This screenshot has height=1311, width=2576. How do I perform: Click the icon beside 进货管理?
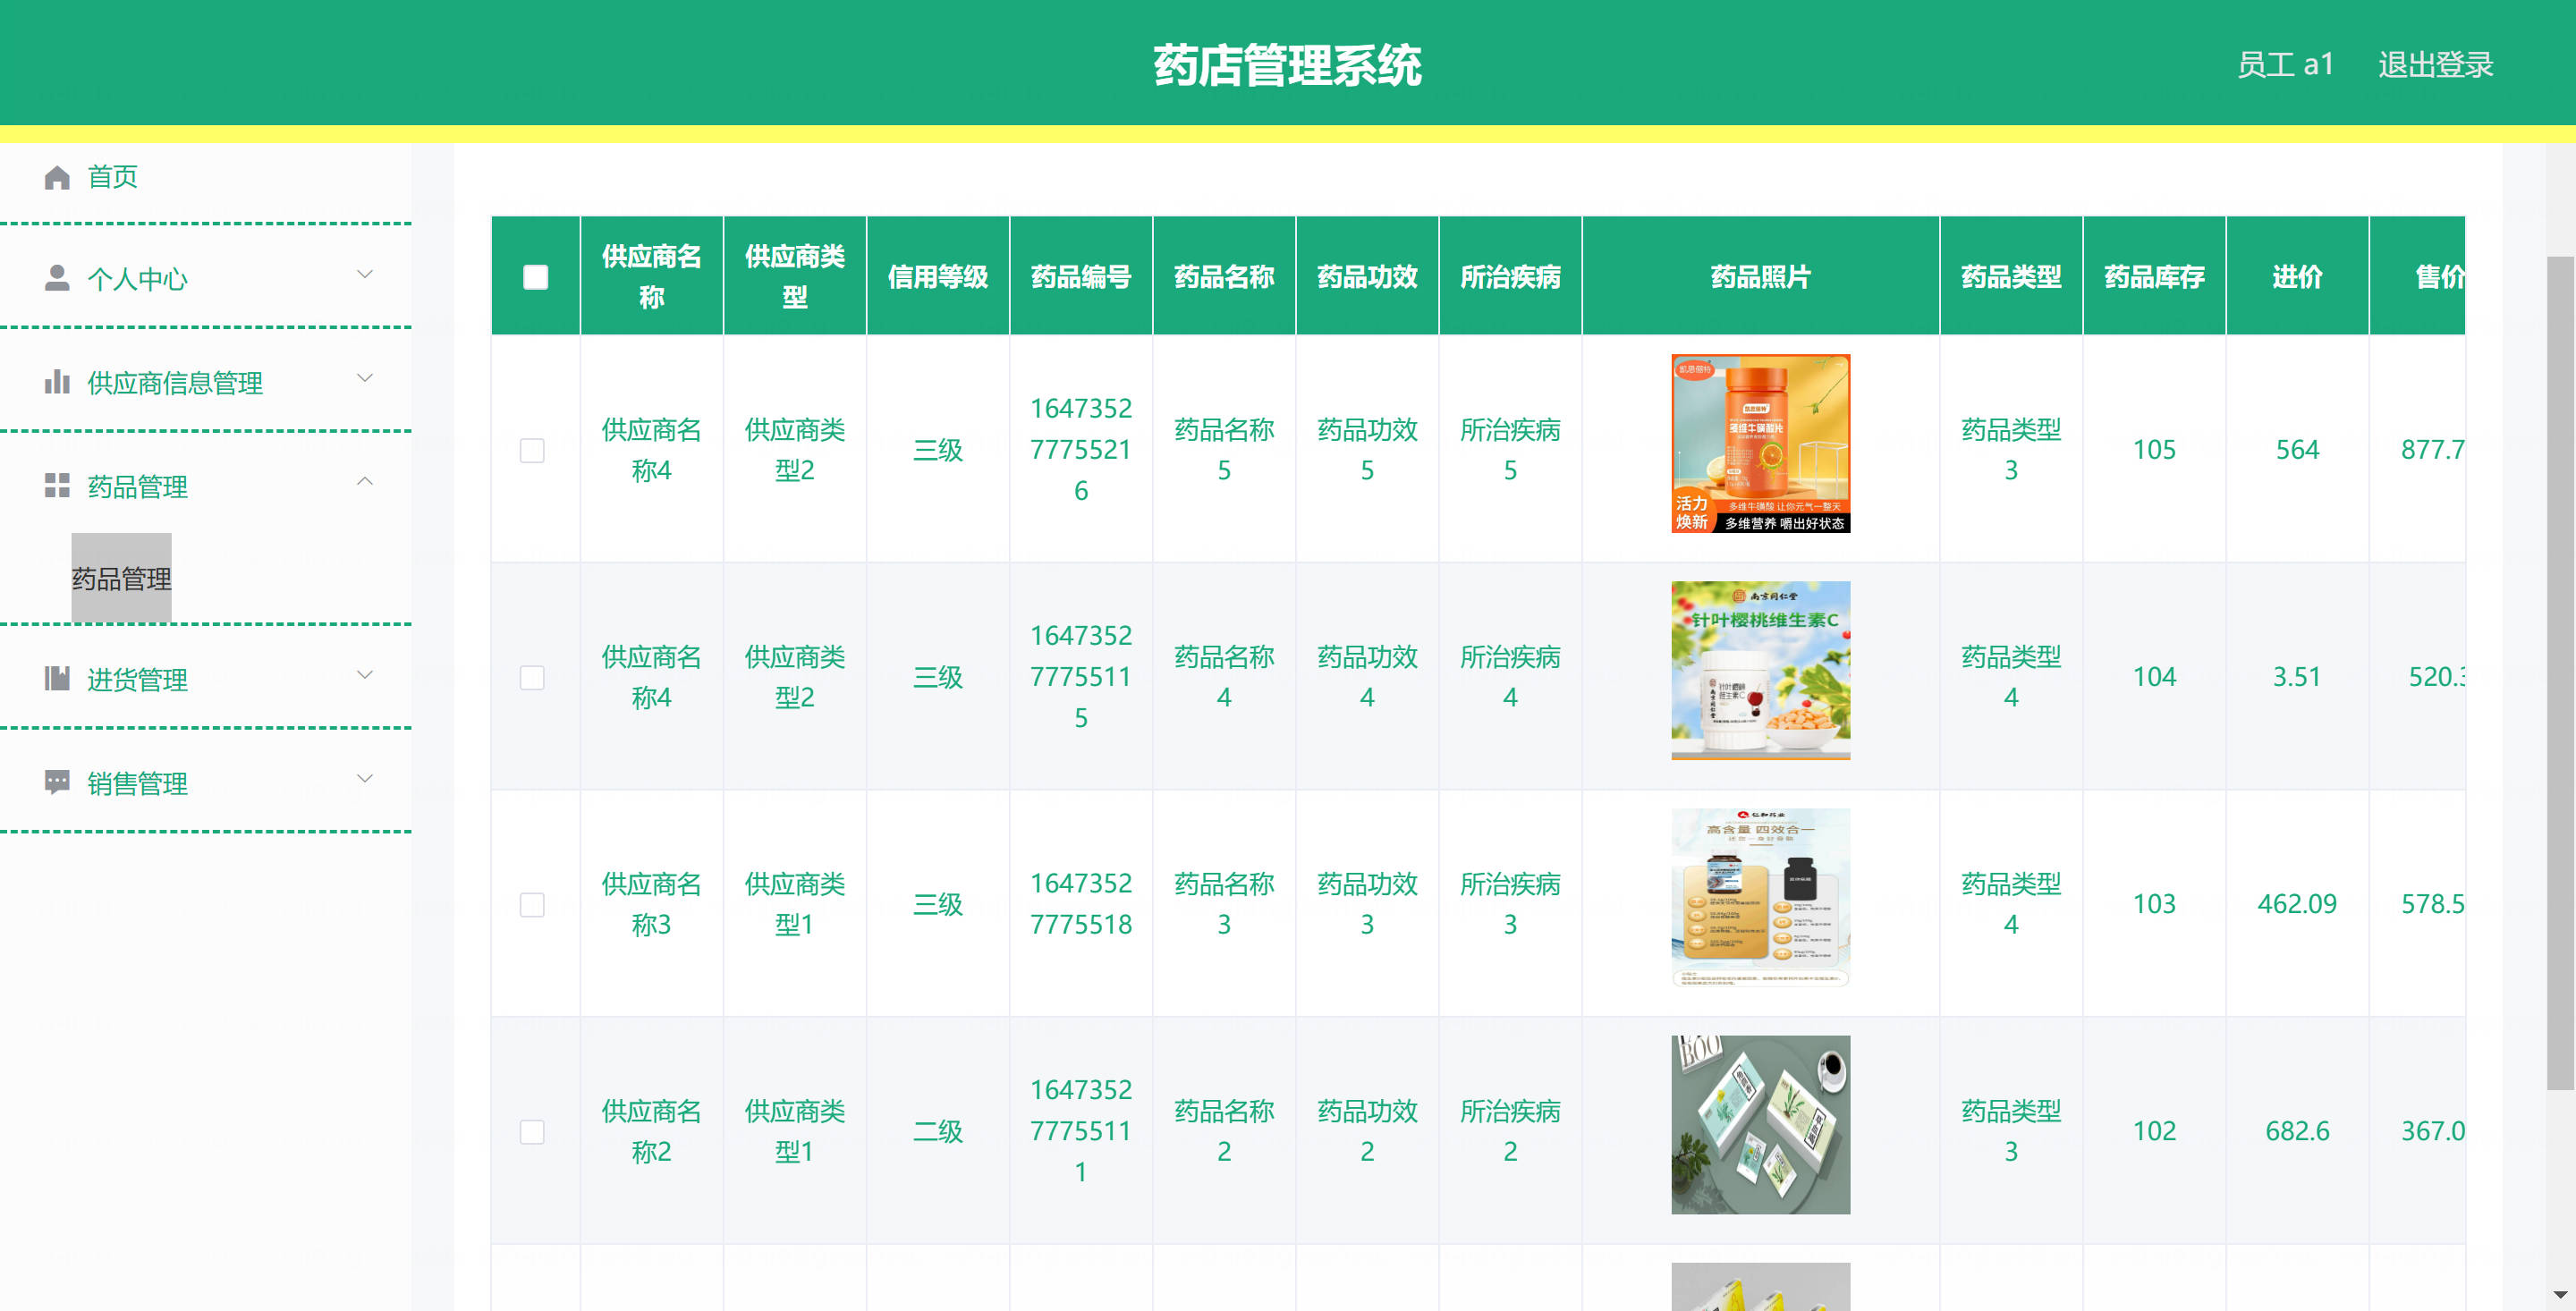[x=57, y=679]
